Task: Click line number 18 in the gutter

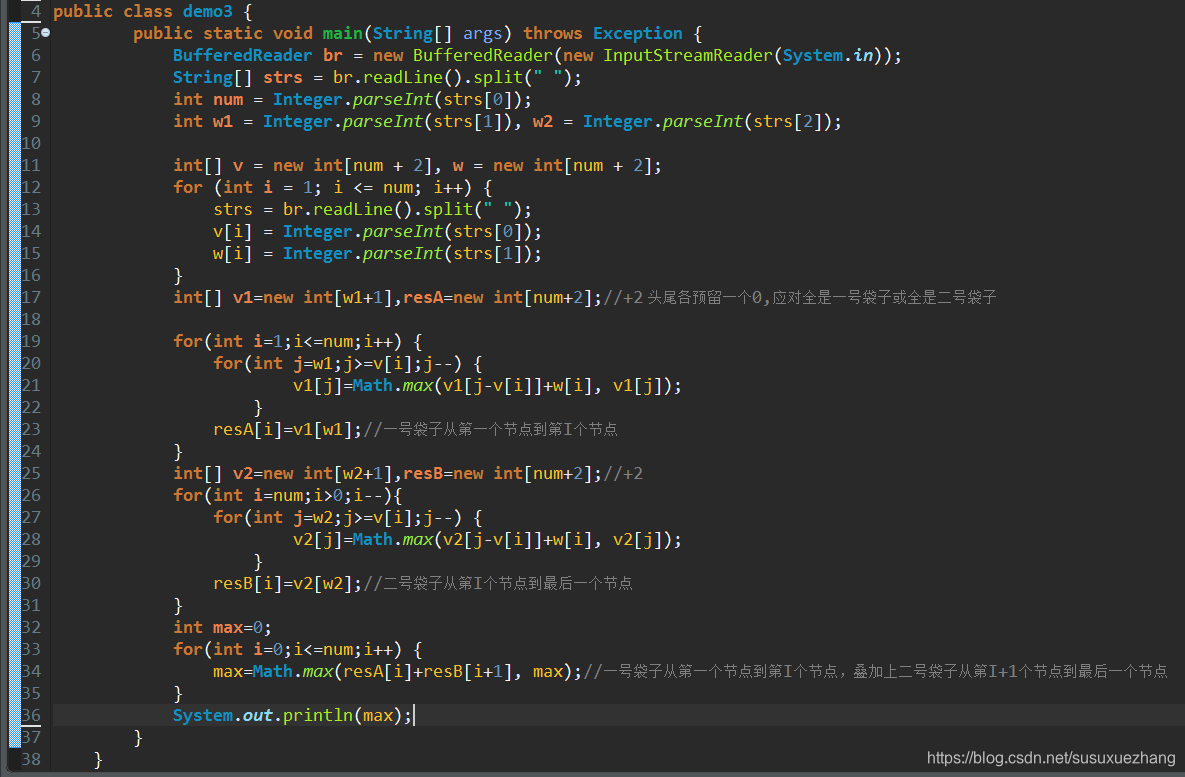Action: pos(30,319)
